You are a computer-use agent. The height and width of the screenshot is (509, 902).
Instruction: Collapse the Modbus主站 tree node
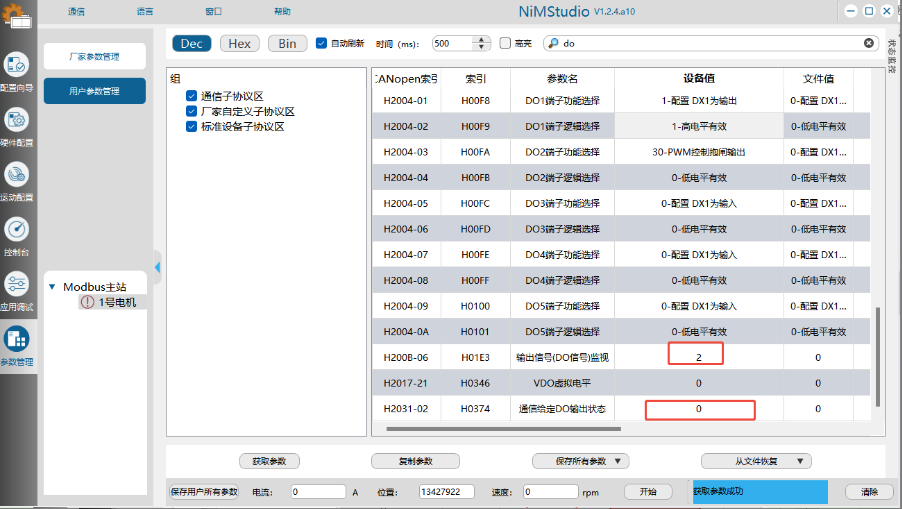(x=52, y=287)
